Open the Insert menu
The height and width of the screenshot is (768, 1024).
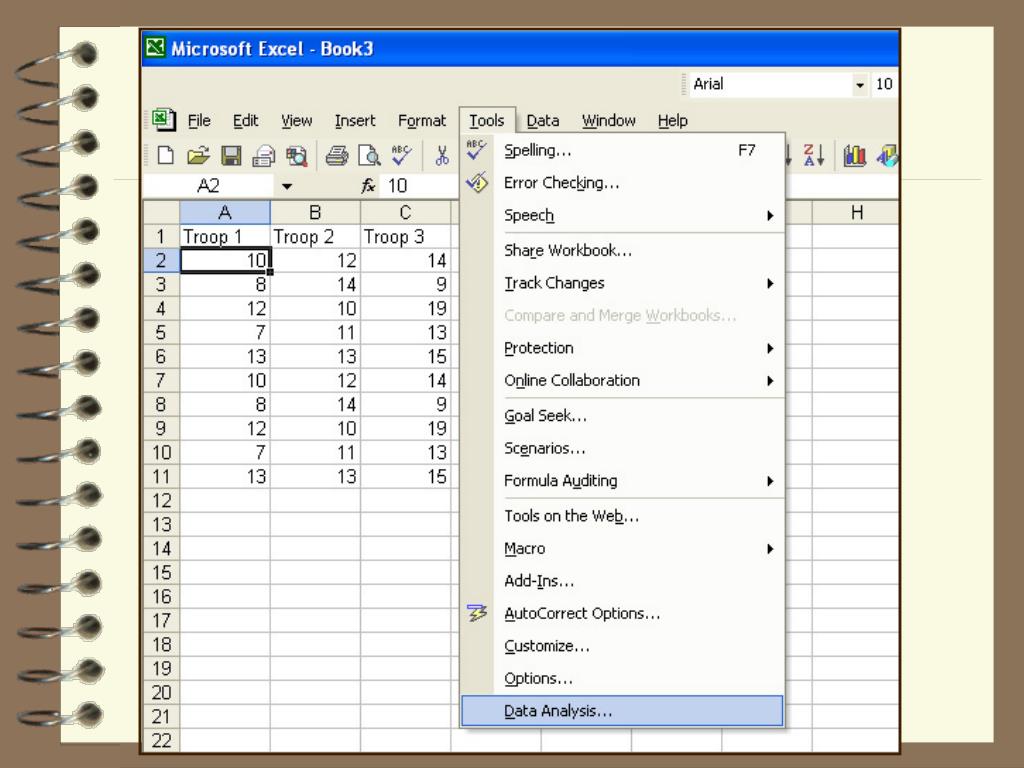(355, 121)
